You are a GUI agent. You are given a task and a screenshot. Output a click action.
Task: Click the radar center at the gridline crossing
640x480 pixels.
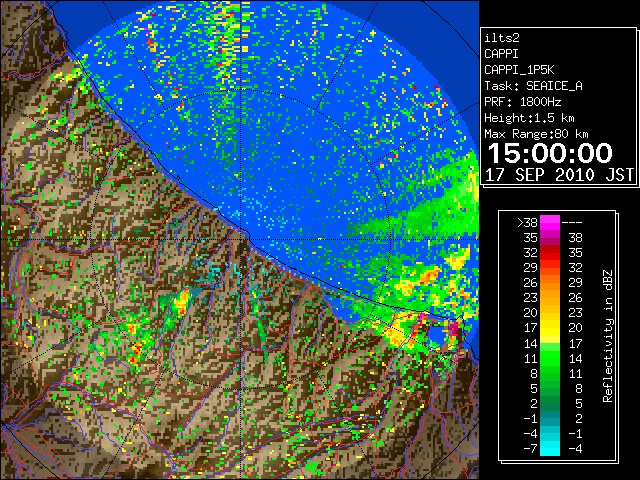[241, 239]
